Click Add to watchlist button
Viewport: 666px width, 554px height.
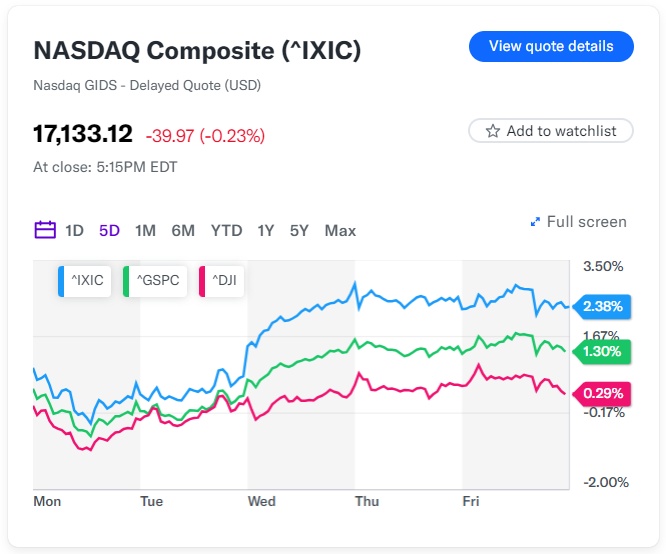[x=551, y=131]
